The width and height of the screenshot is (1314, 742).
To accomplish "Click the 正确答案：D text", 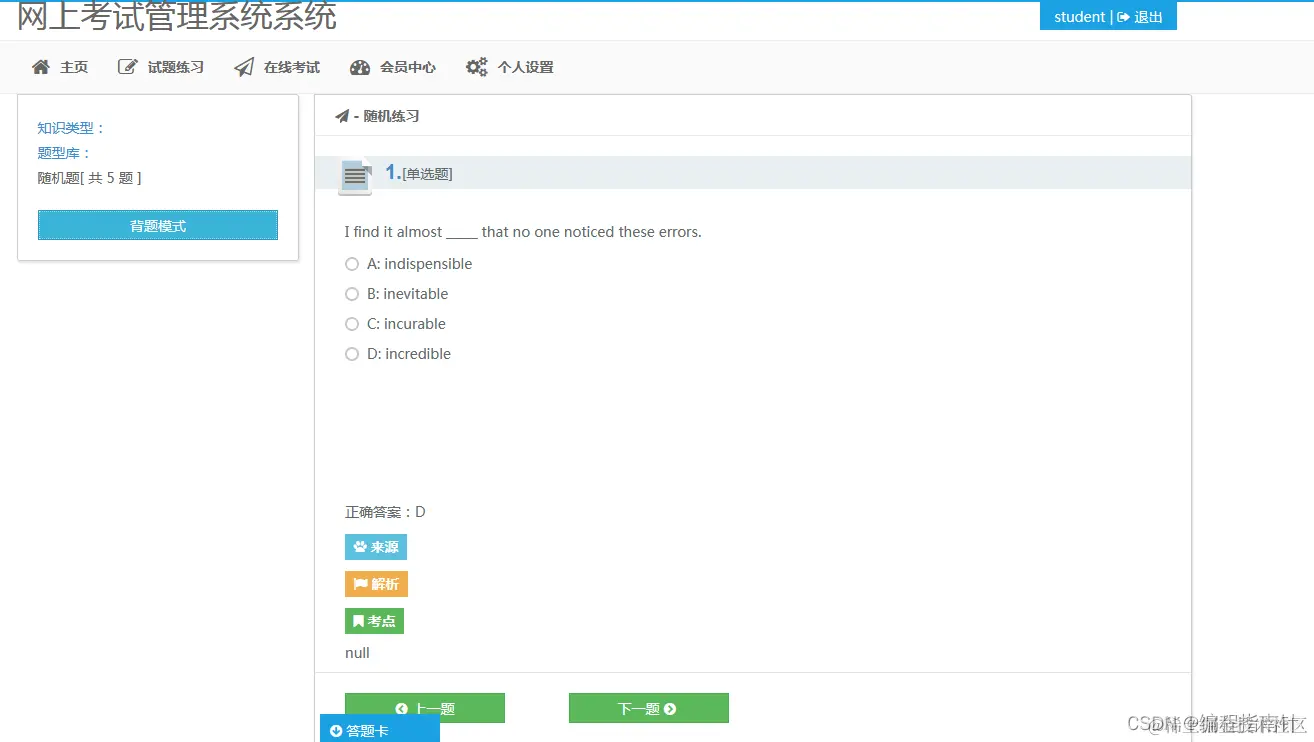I will pyautogui.click(x=385, y=512).
